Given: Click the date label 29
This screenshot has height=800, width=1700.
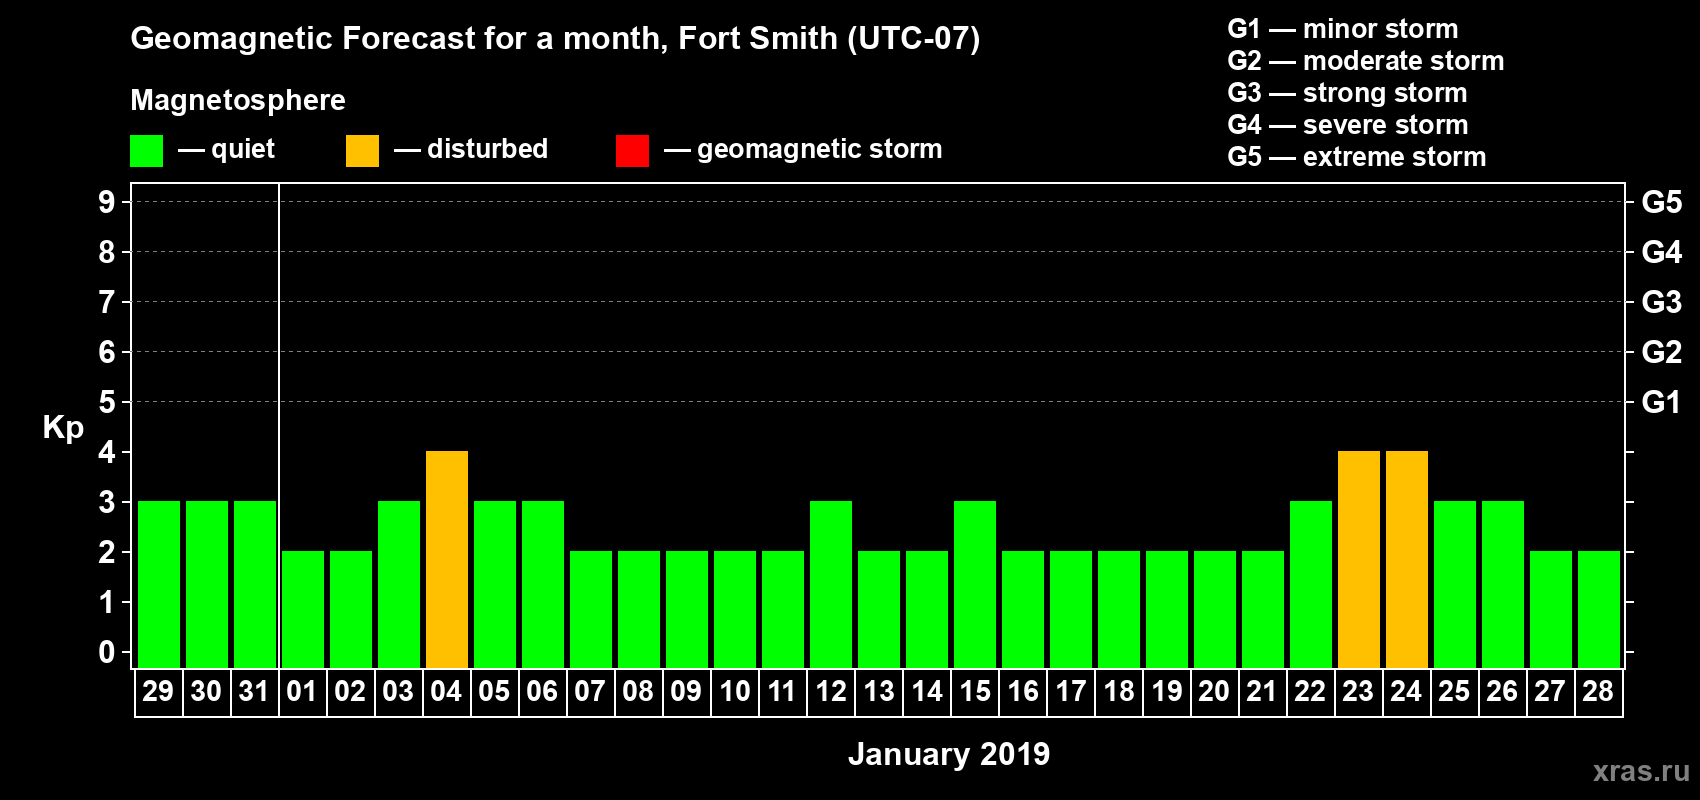Looking at the screenshot, I should [158, 691].
